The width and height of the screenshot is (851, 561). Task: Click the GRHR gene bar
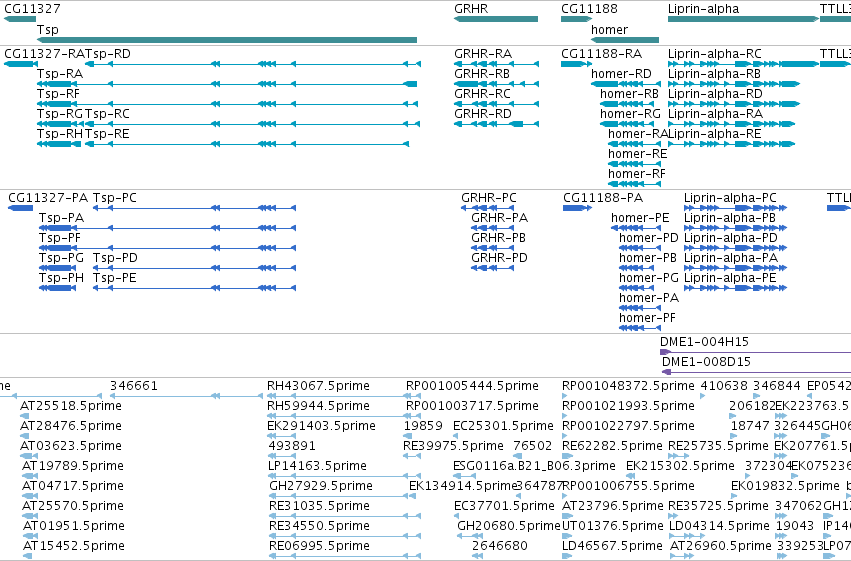coord(496,19)
